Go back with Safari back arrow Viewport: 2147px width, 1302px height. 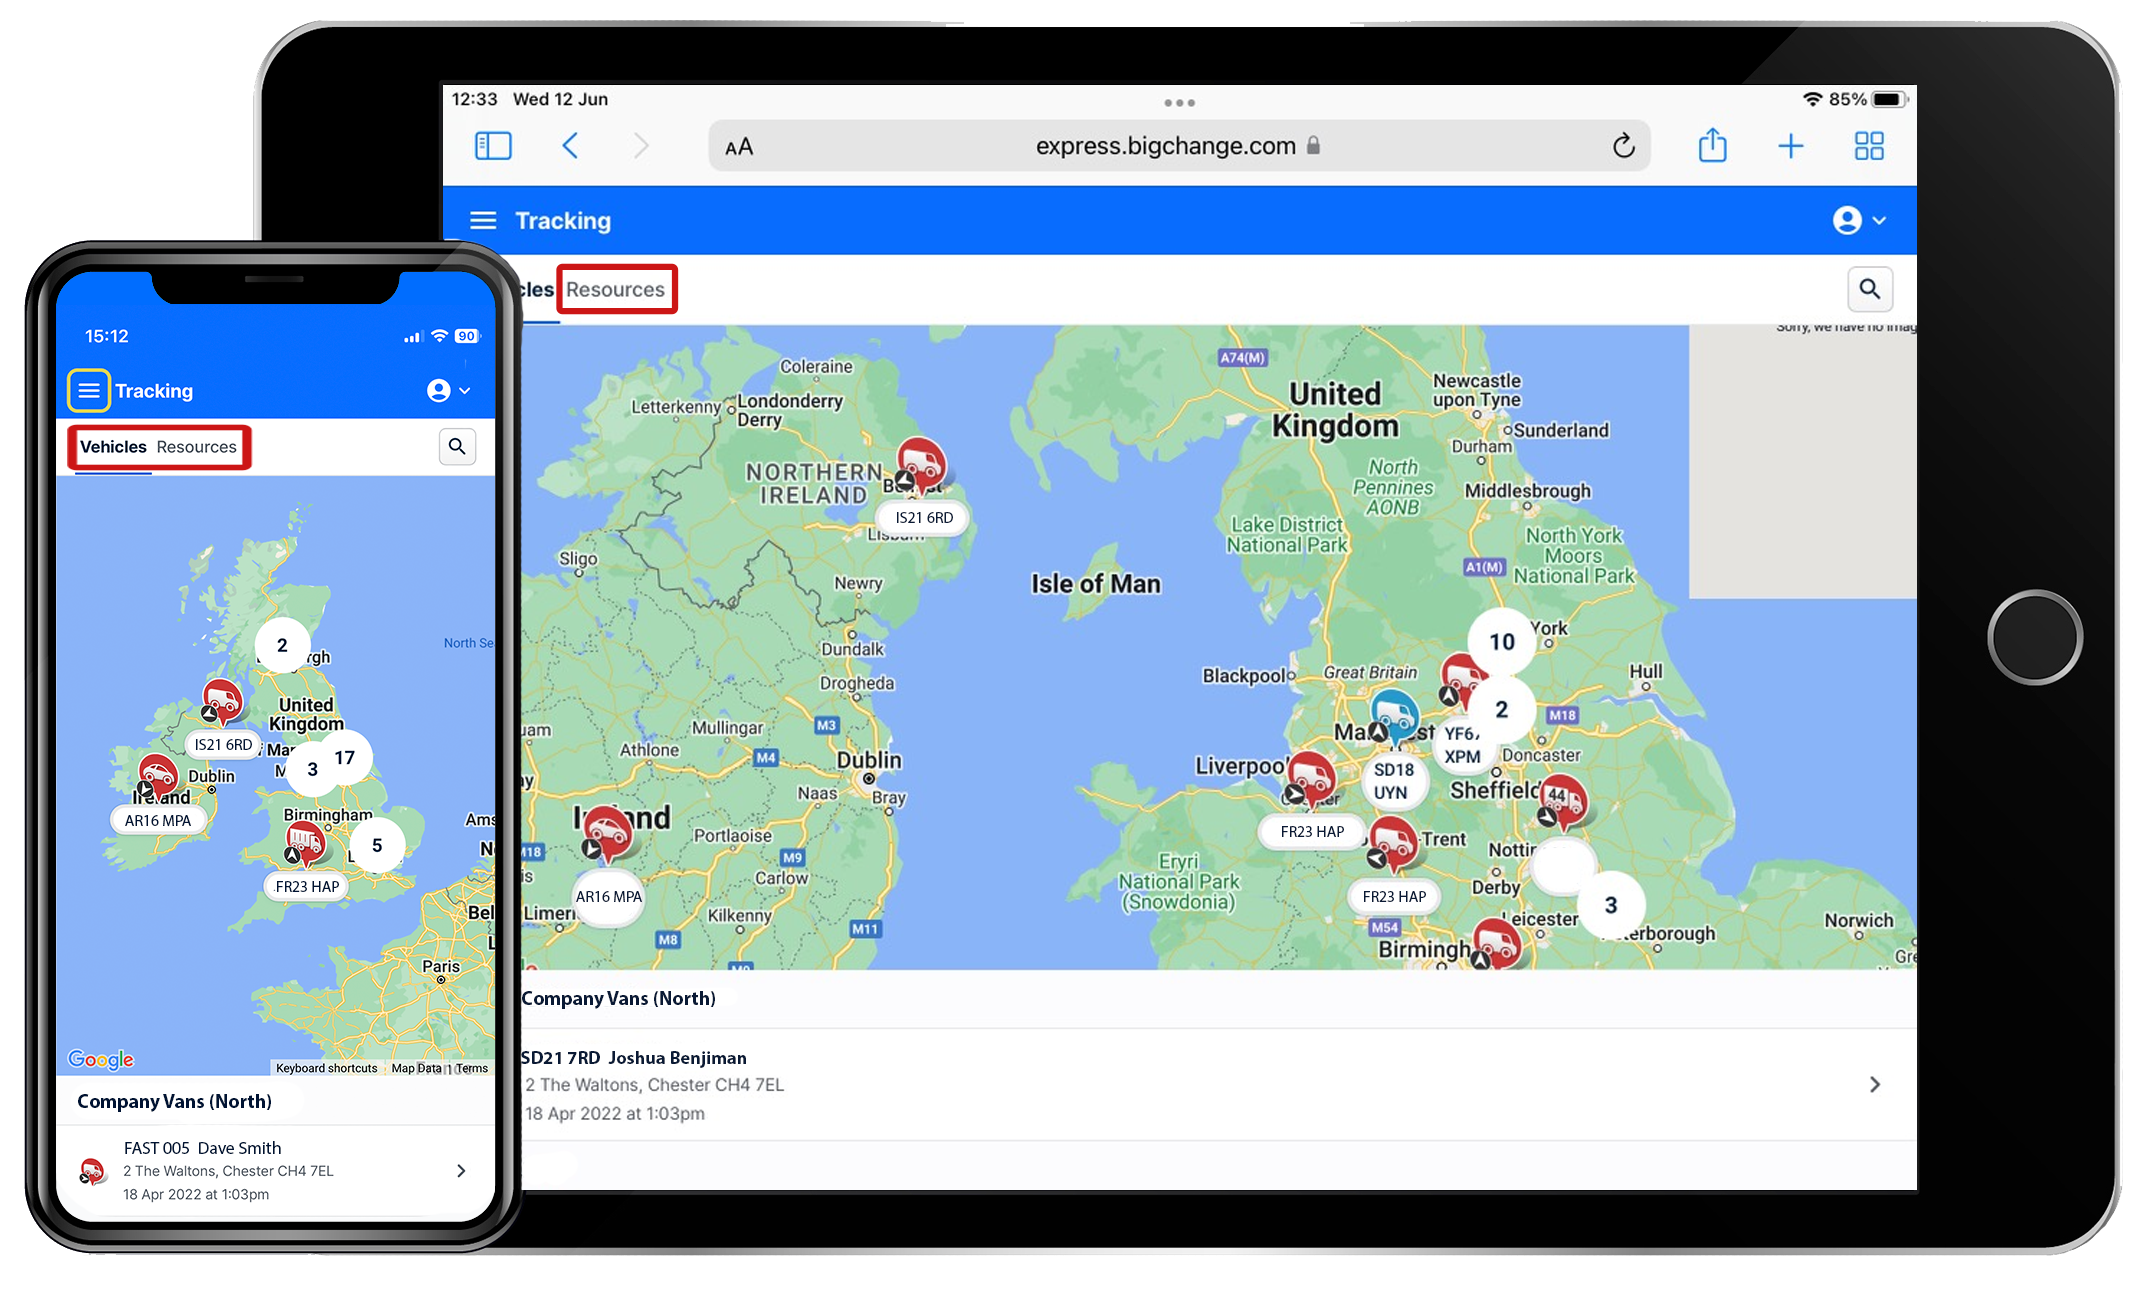[570, 146]
